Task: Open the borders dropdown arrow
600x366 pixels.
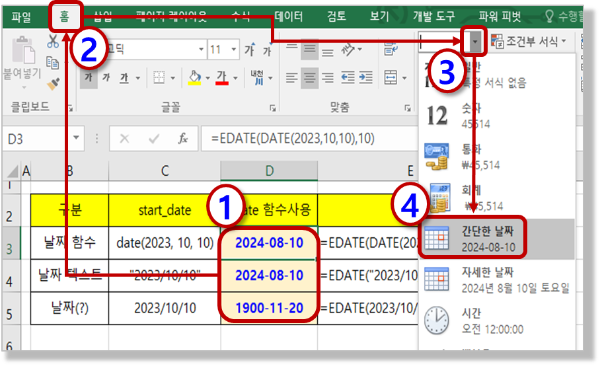Action: click(x=173, y=78)
